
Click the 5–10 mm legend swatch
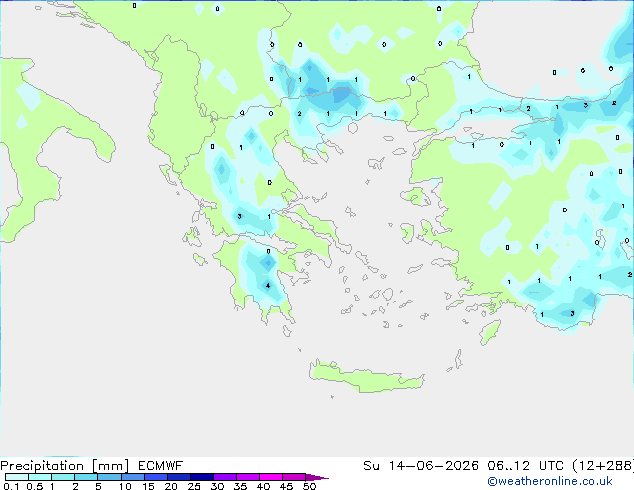109,477
